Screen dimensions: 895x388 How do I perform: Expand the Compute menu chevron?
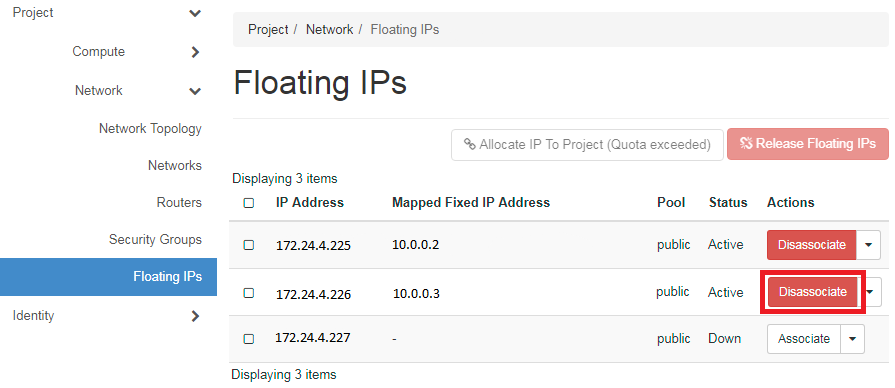tap(195, 52)
